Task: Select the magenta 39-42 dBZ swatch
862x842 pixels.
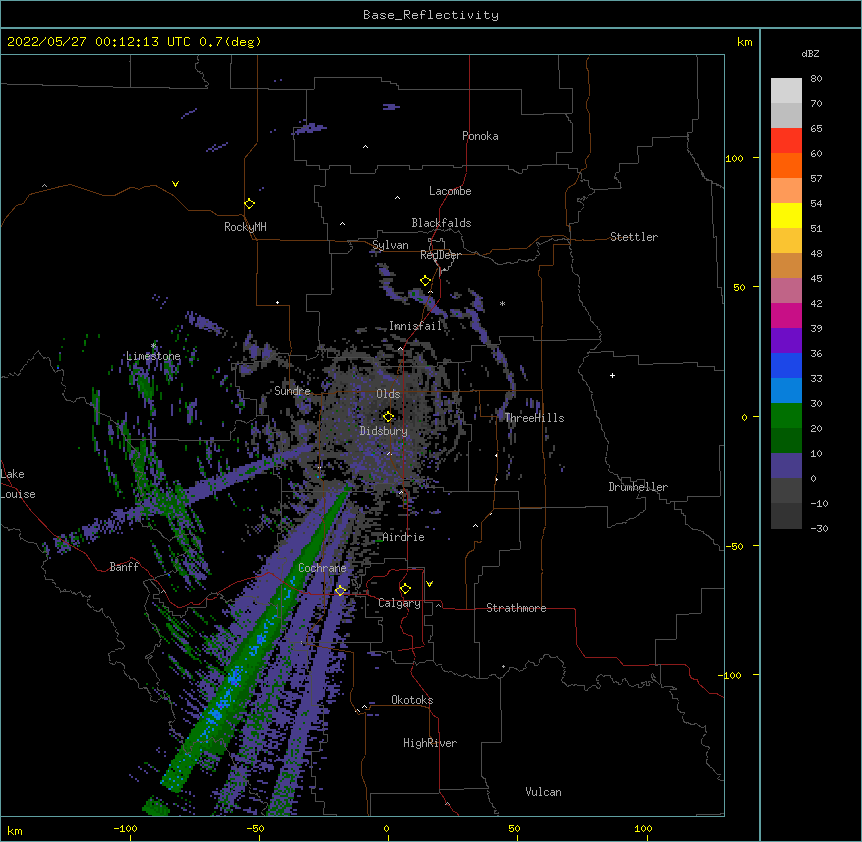Action: [x=786, y=316]
